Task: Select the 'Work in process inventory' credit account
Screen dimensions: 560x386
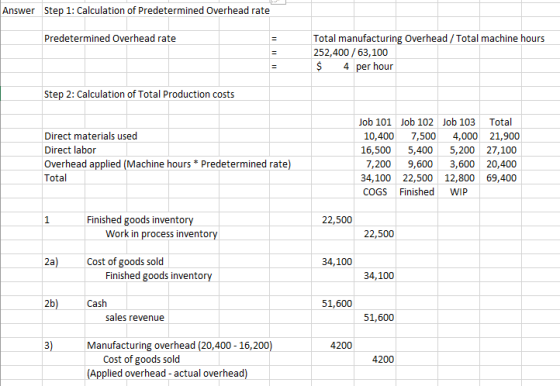Action: pos(161,234)
